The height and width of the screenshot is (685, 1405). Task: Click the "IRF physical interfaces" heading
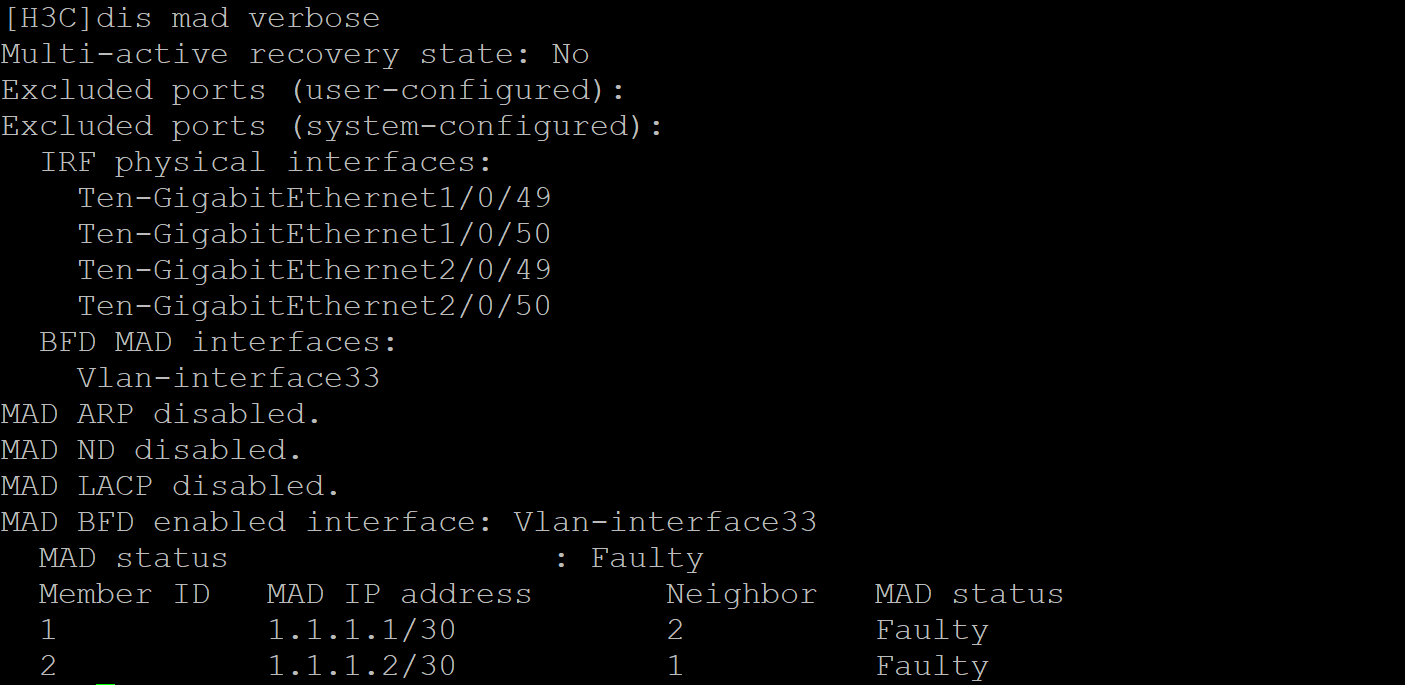tap(266, 162)
